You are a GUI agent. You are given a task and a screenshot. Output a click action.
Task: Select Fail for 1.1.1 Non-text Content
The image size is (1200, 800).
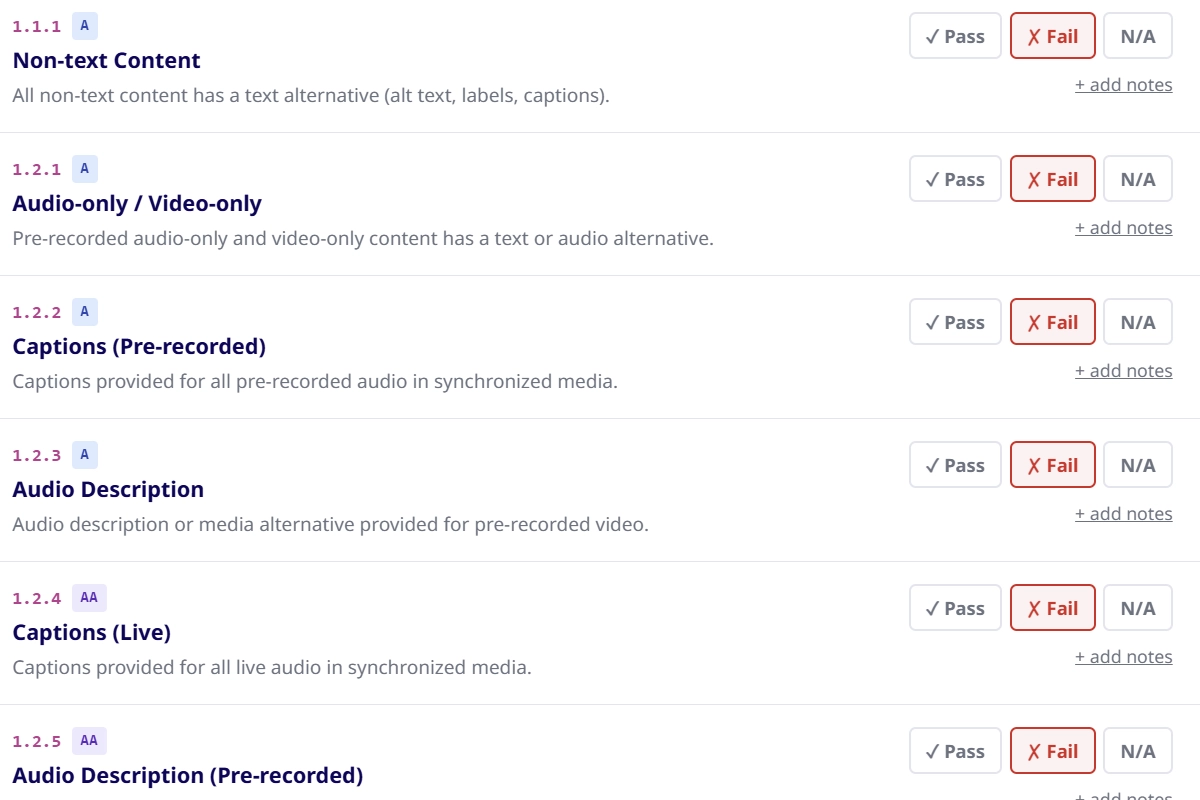click(x=1052, y=36)
